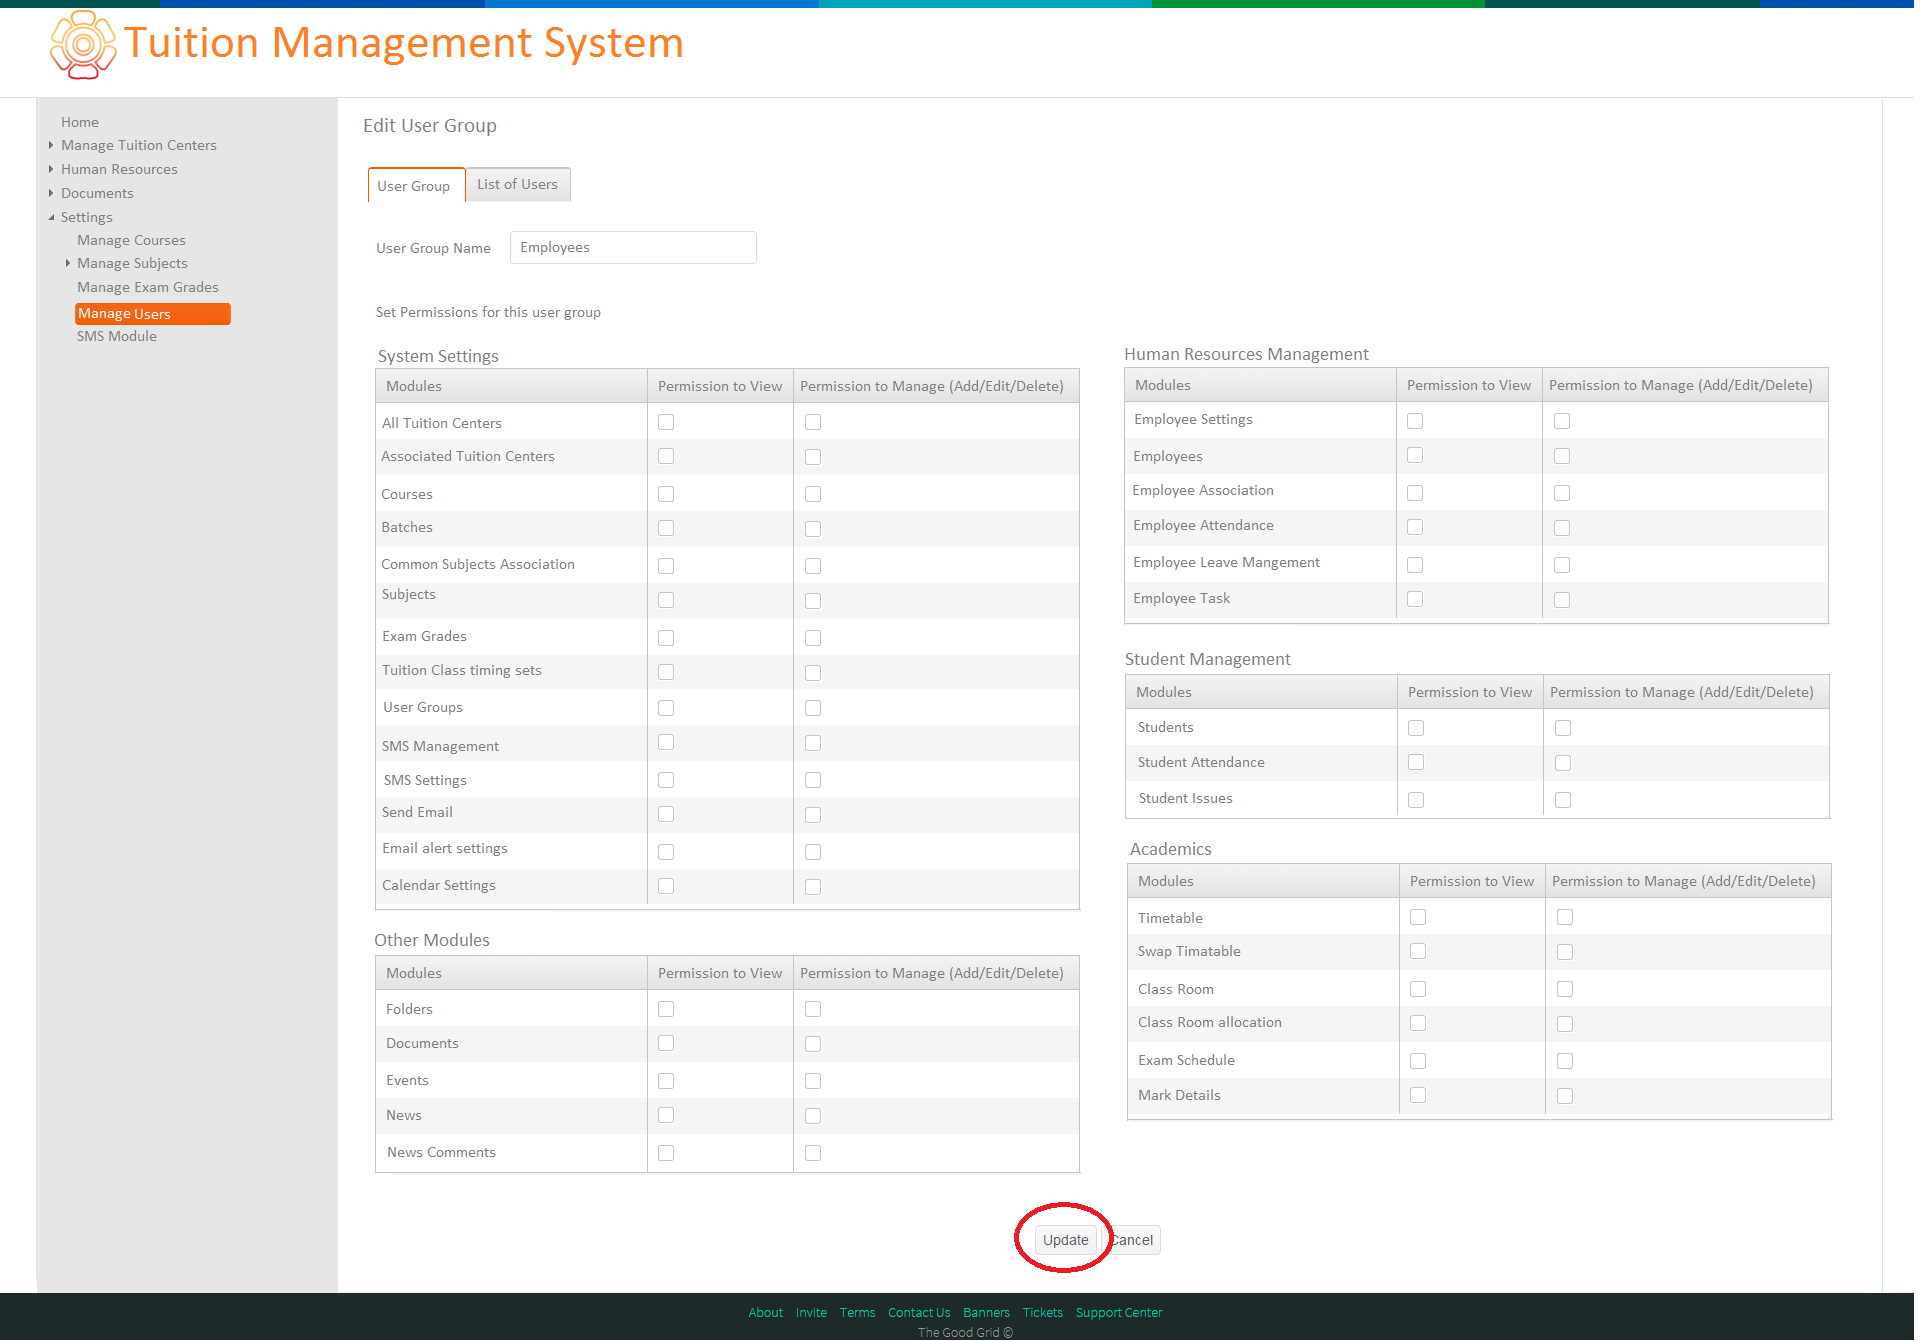The image size is (1920, 1341).
Task: Check view permission for Class Room
Action: 1418,990
